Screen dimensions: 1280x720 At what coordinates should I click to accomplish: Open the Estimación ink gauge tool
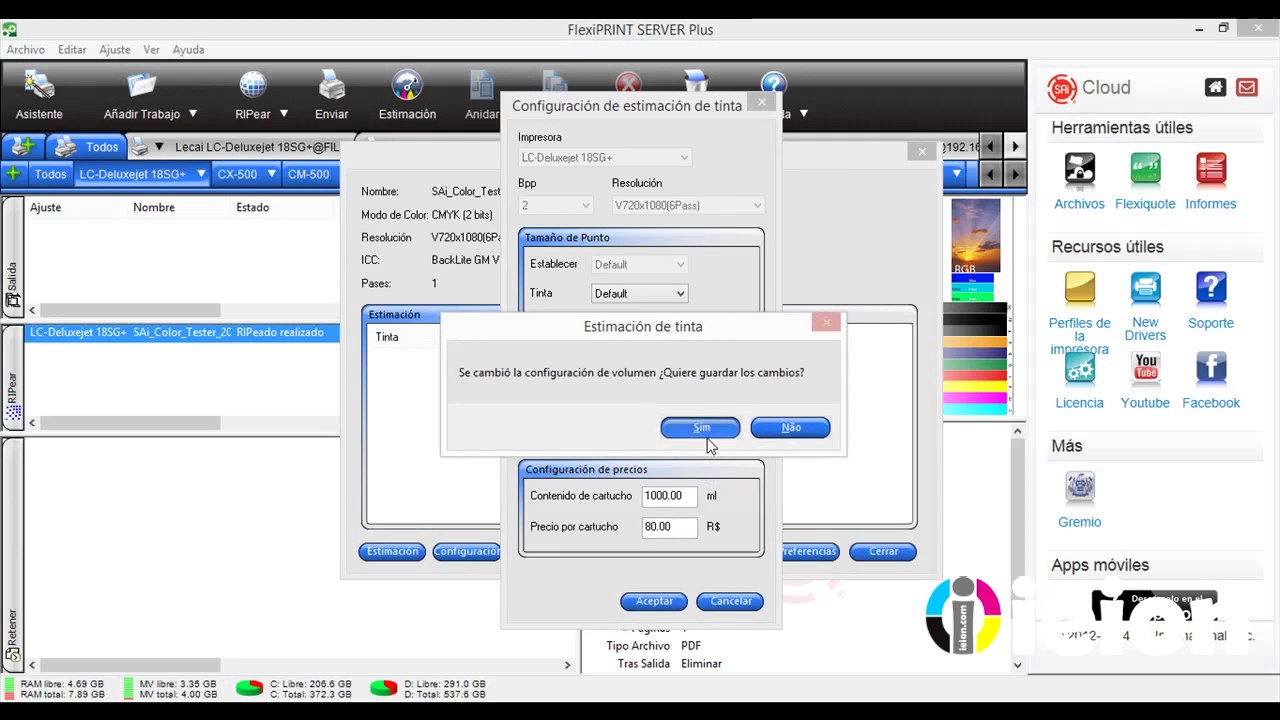[407, 85]
